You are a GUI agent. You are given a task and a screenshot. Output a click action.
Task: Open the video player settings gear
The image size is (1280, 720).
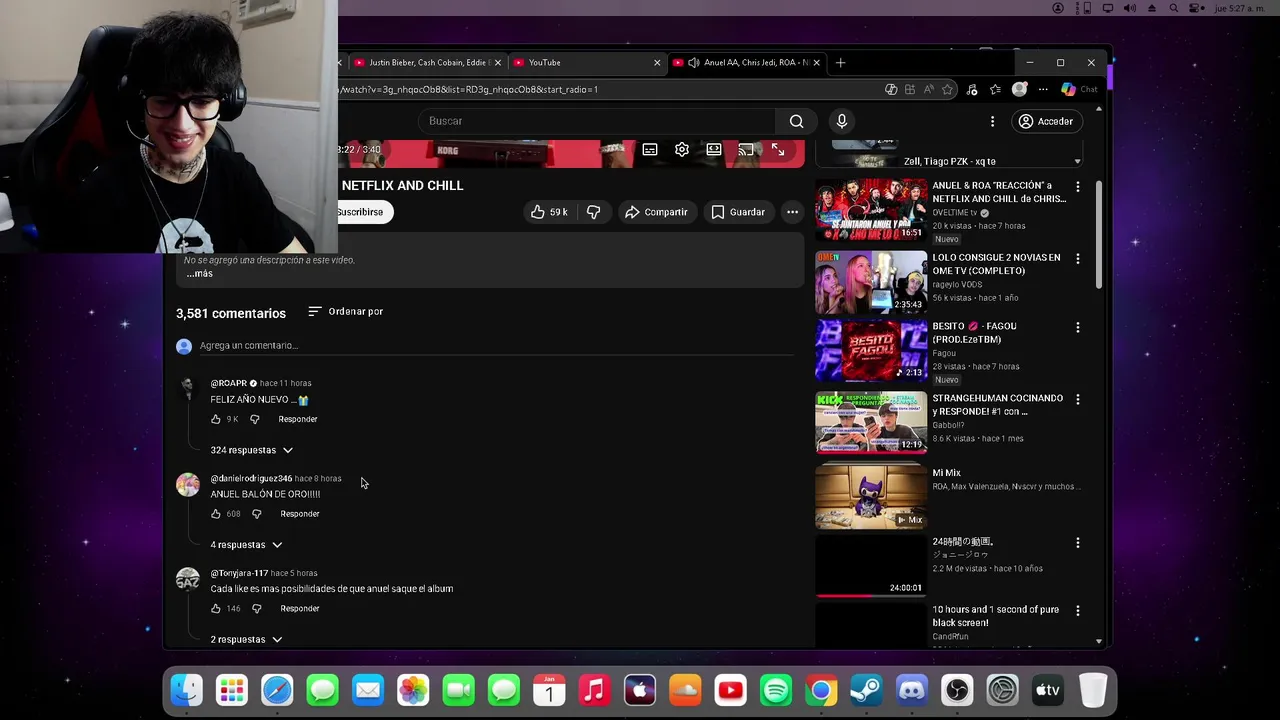(x=682, y=149)
